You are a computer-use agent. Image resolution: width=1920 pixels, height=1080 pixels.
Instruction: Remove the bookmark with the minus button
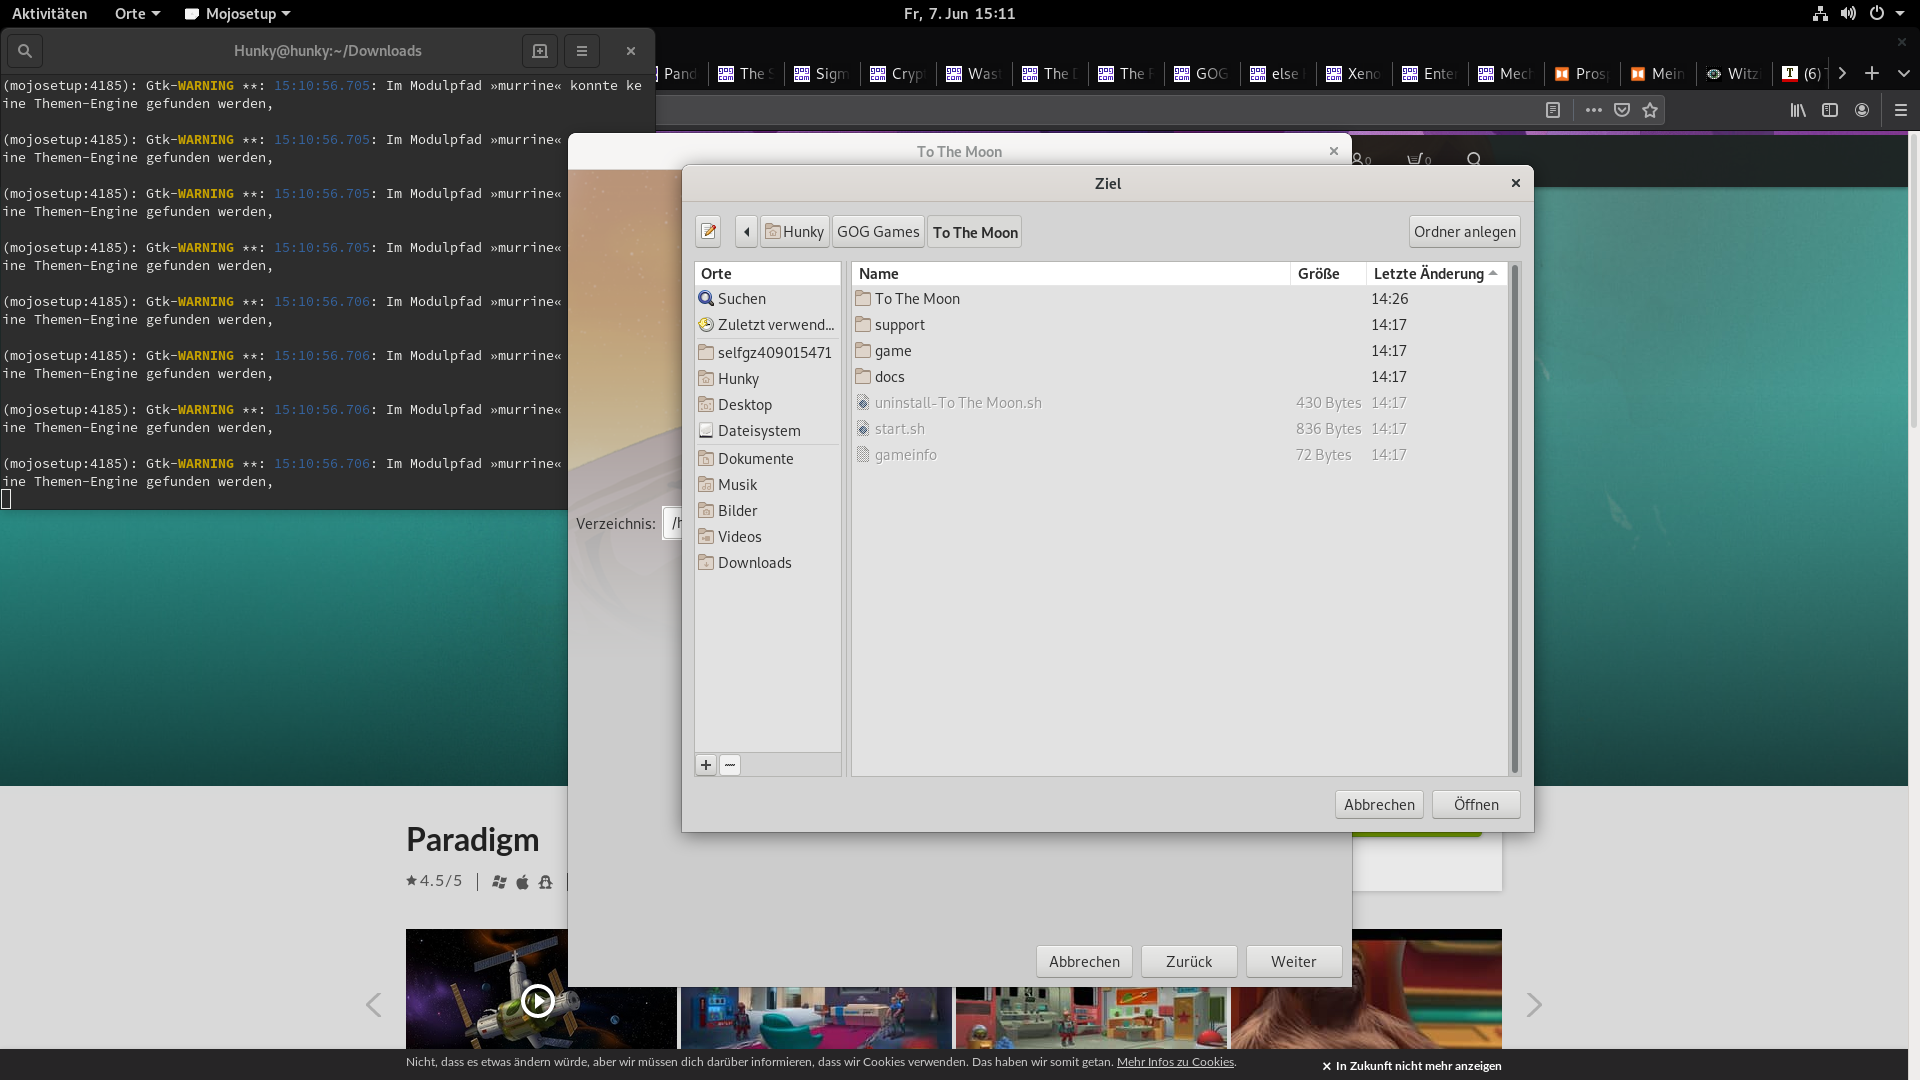click(730, 765)
